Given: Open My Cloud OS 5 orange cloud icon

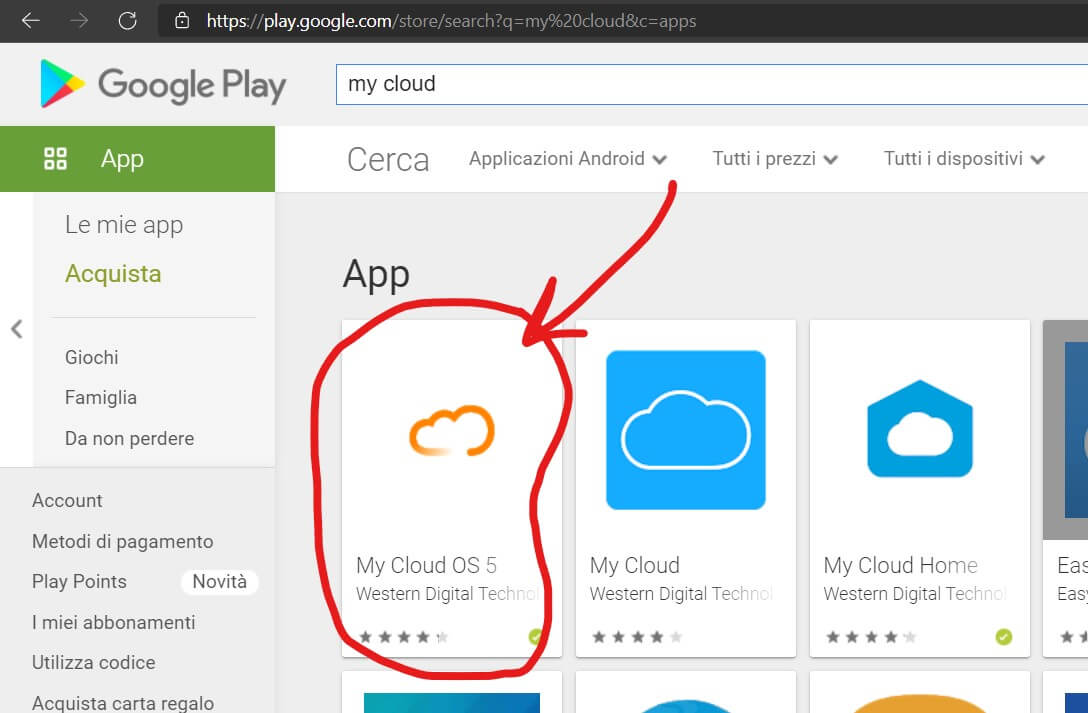Looking at the screenshot, I should [451, 430].
